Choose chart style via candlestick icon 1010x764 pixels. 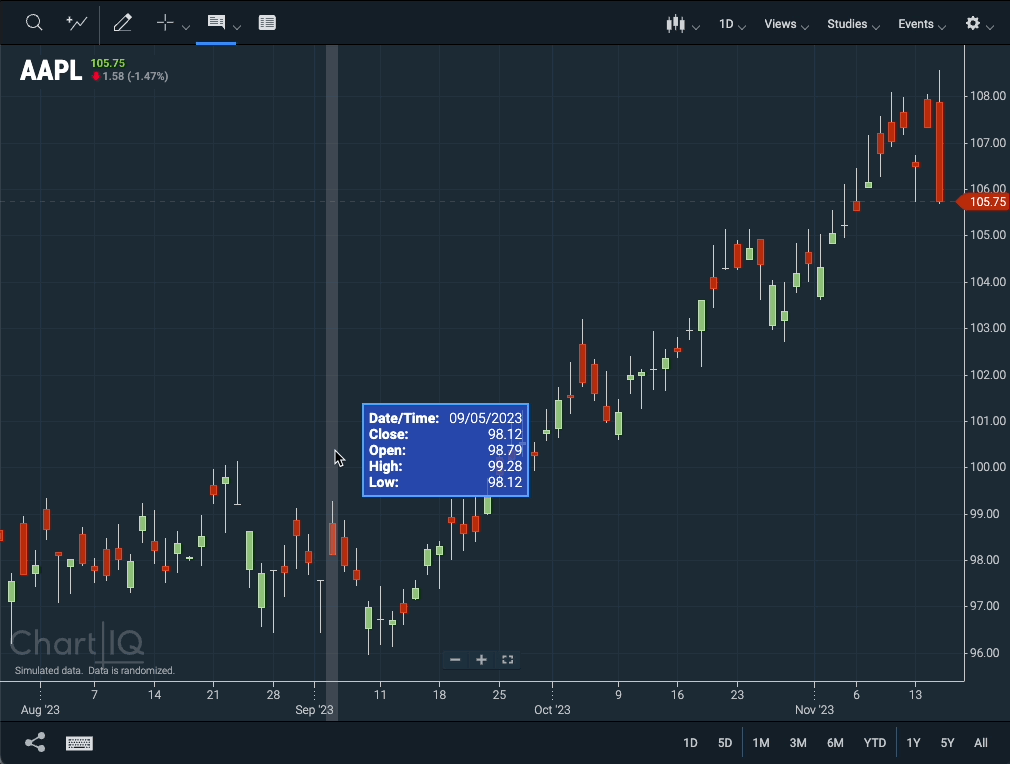pyautogui.click(x=675, y=24)
